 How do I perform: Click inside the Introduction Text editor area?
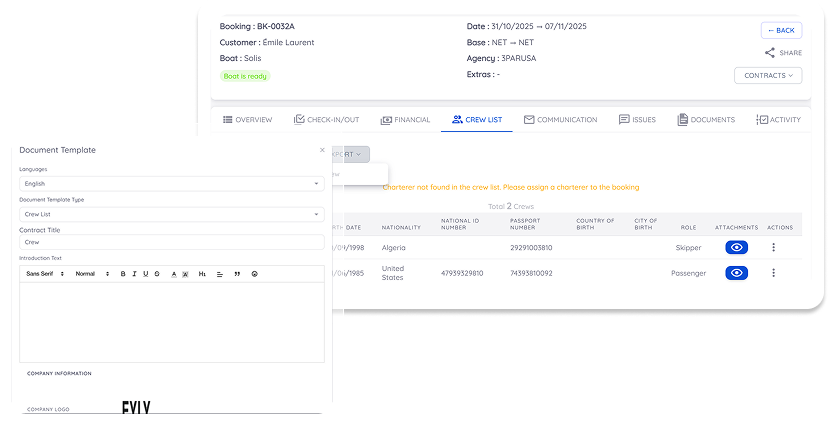pyautogui.click(x=172, y=322)
